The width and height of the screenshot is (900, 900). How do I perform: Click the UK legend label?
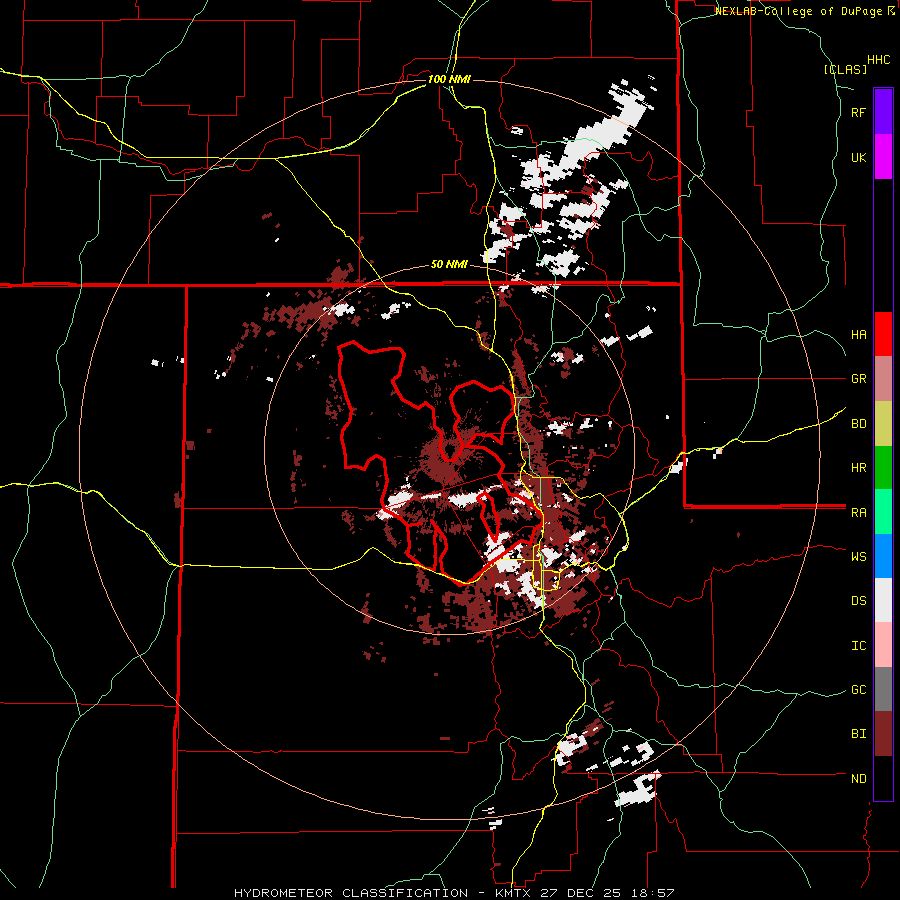click(859, 157)
